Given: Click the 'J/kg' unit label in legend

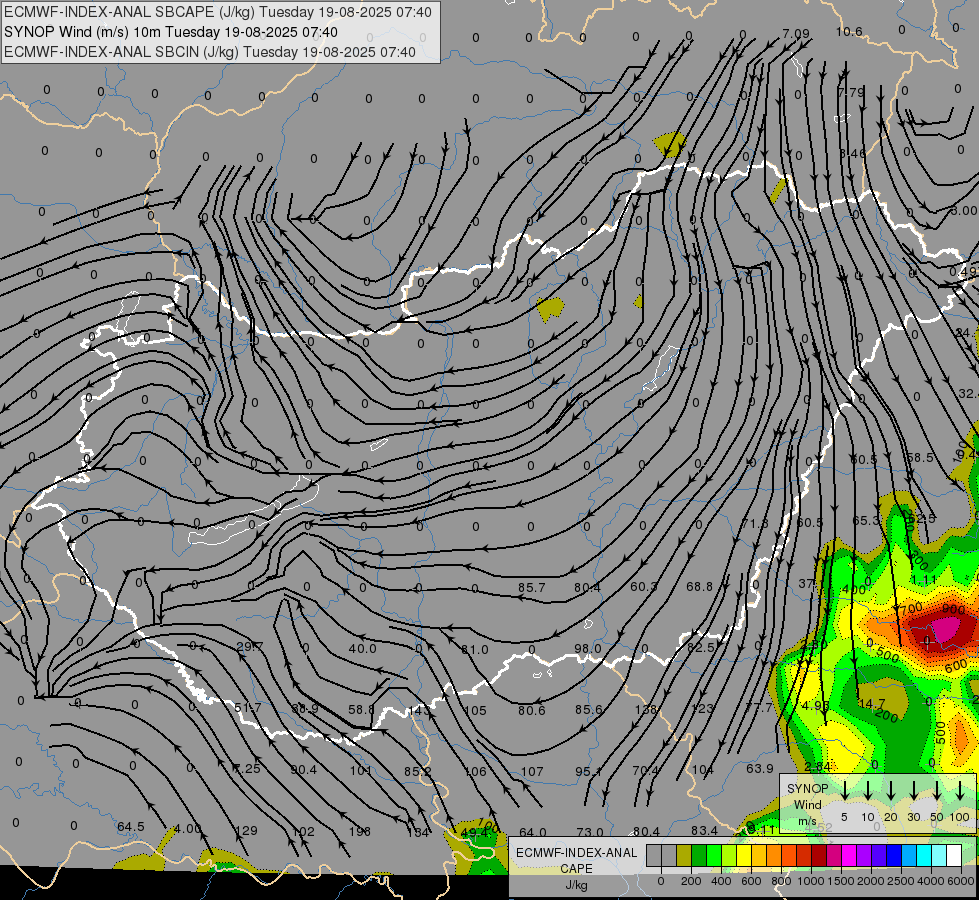Looking at the screenshot, I should pyautogui.click(x=576, y=885).
